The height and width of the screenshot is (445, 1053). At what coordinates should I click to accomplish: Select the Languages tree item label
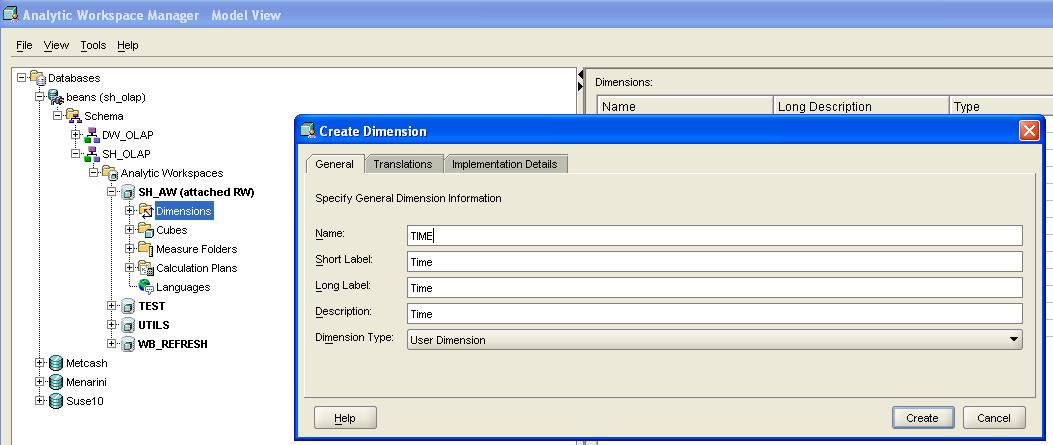pyautogui.click(x=183, y=287)
